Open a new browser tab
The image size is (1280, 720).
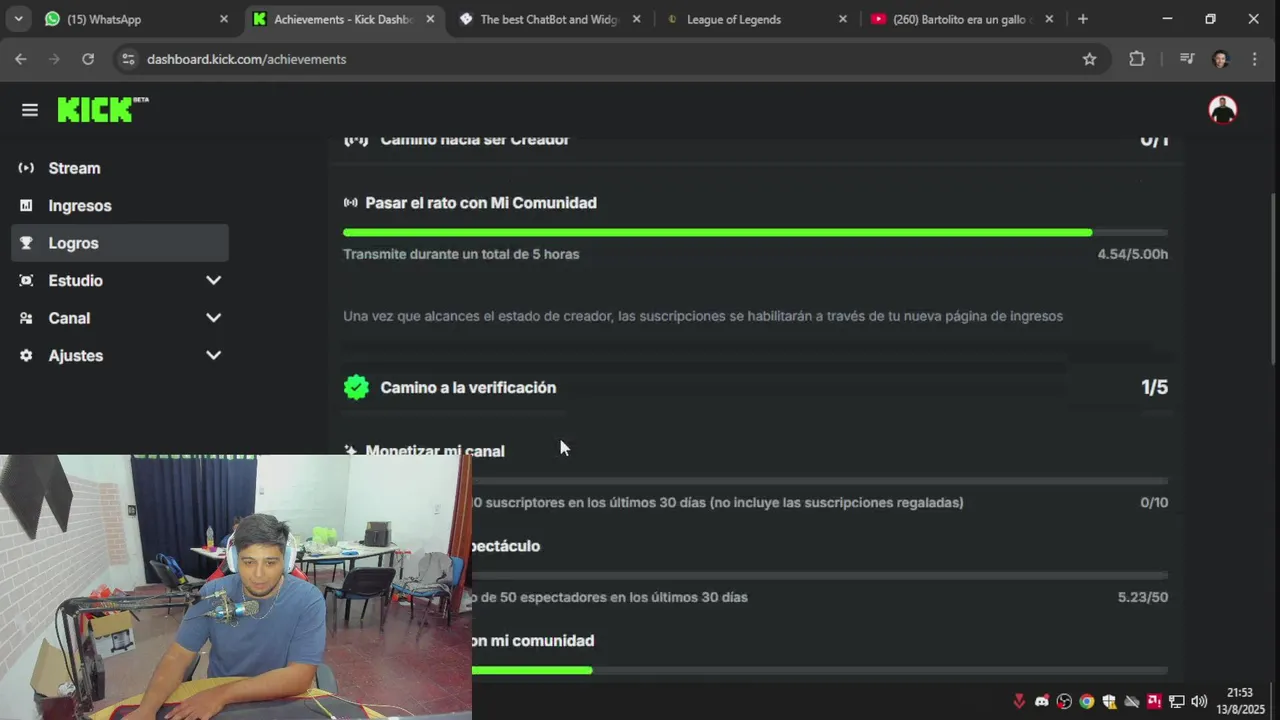point(1083,19)
